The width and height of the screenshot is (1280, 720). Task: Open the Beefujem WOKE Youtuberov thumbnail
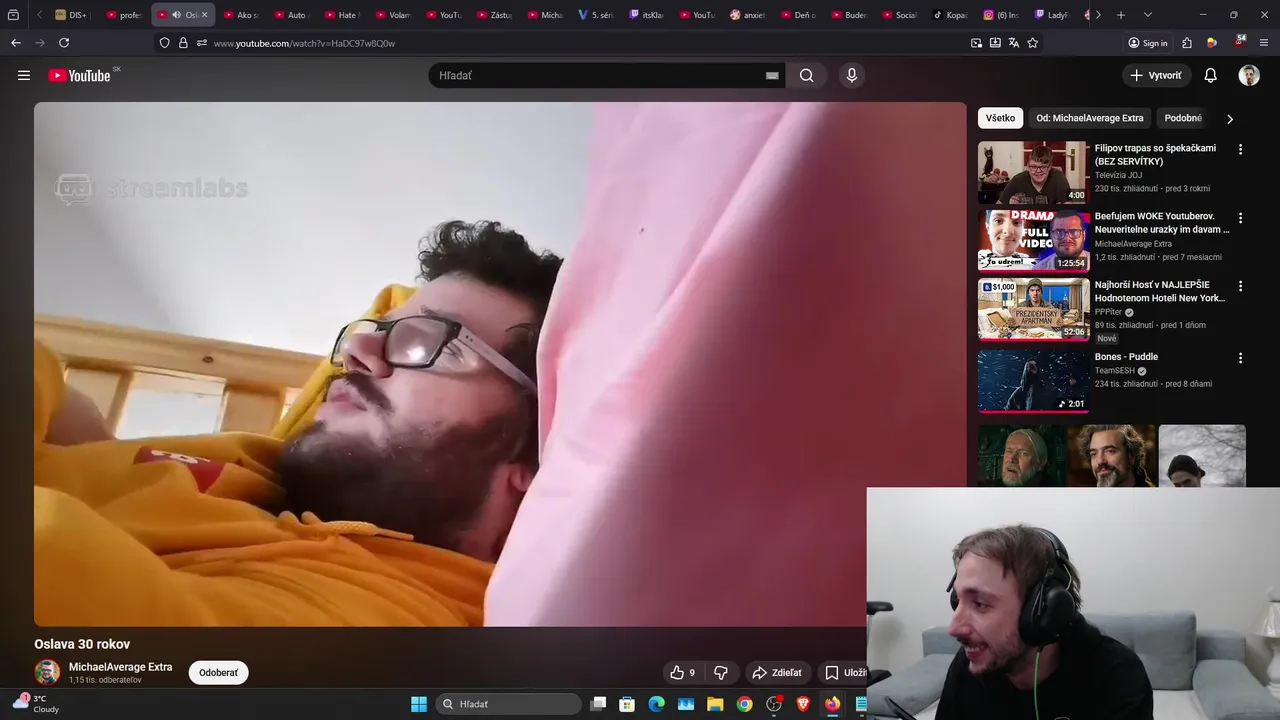[1033, 240]
